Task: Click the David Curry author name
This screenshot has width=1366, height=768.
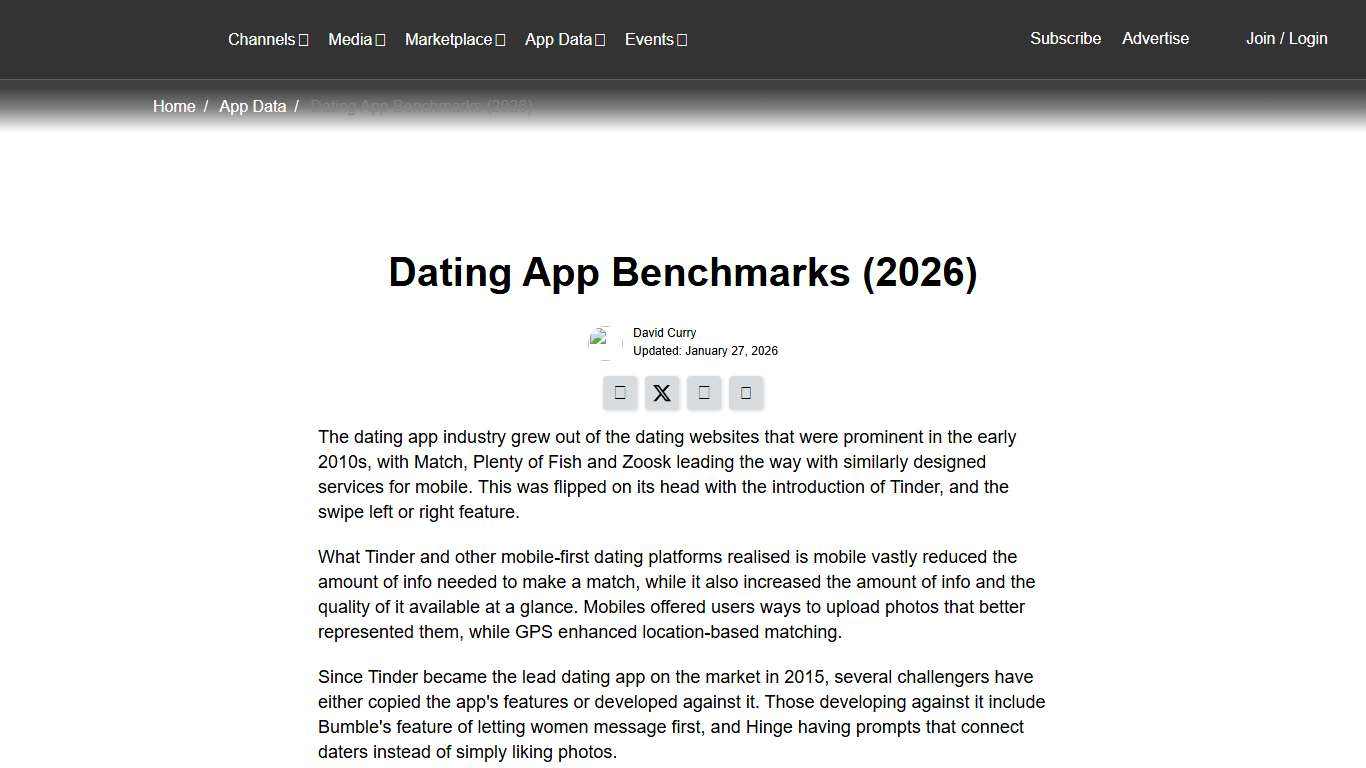Action: point(664,332)
